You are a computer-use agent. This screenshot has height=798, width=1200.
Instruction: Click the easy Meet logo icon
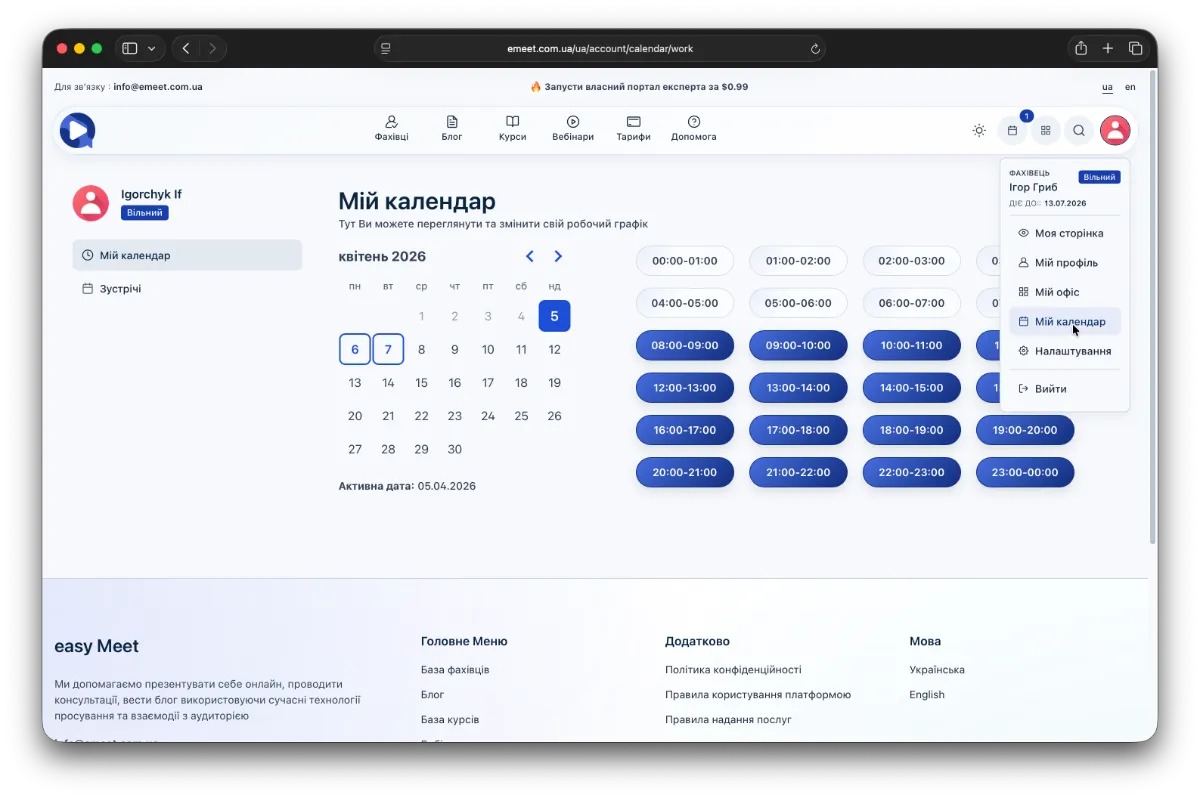(77, 130)
